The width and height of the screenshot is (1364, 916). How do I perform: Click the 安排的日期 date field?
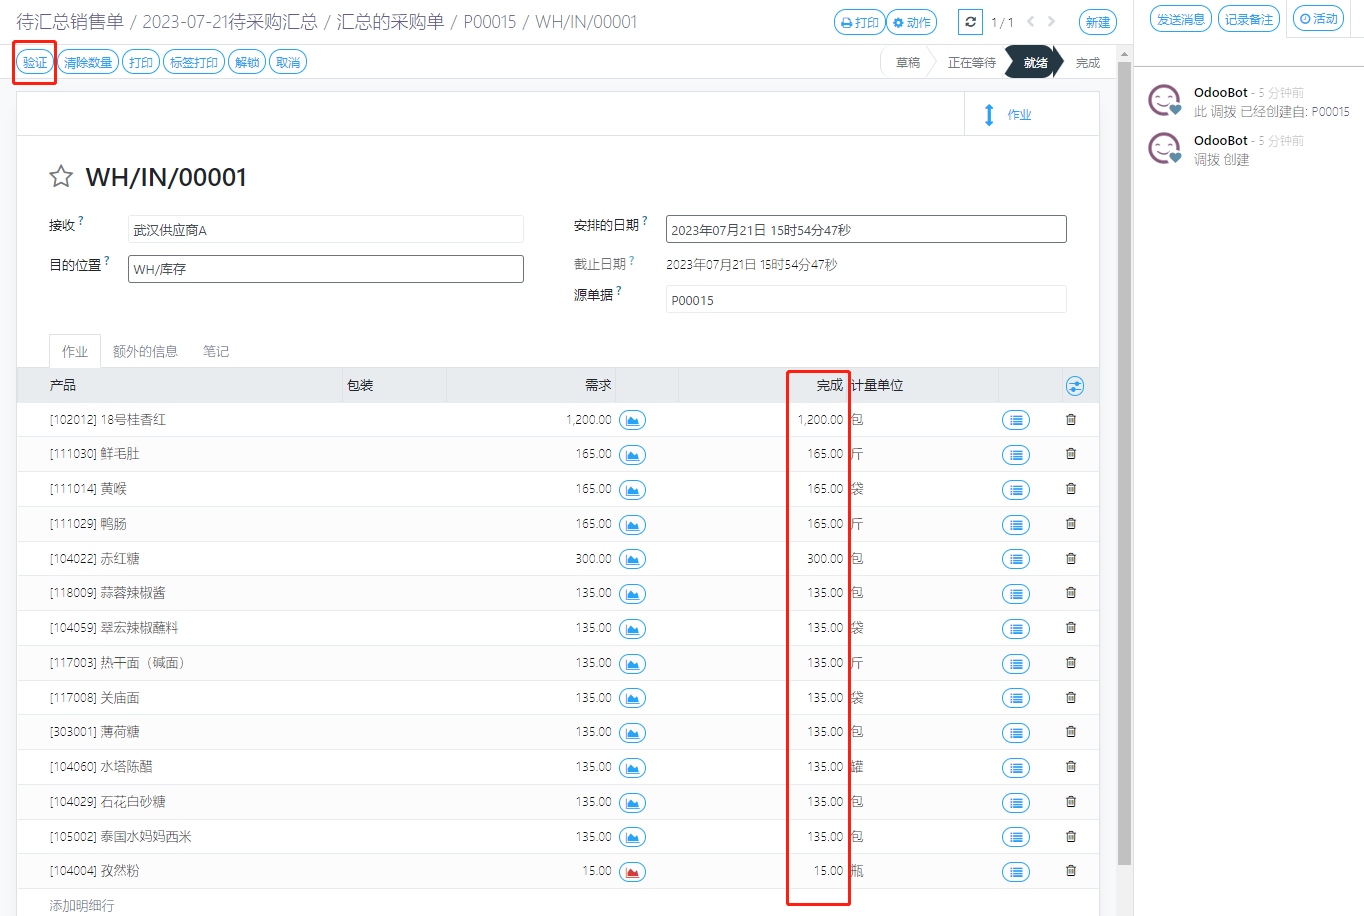(x=865, y=230)
